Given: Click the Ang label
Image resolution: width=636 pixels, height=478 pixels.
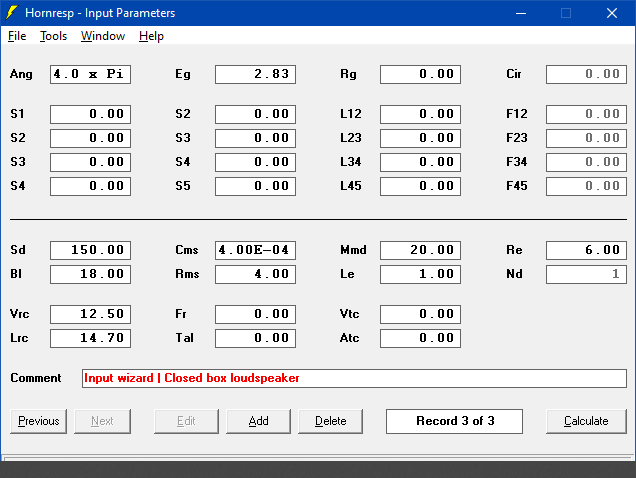Looking at the screenshot, I should (x=21, y=74).
